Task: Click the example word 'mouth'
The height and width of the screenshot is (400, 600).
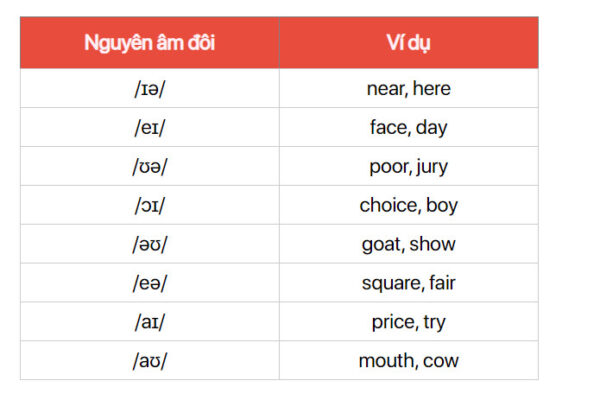Action: pos(385,361)
